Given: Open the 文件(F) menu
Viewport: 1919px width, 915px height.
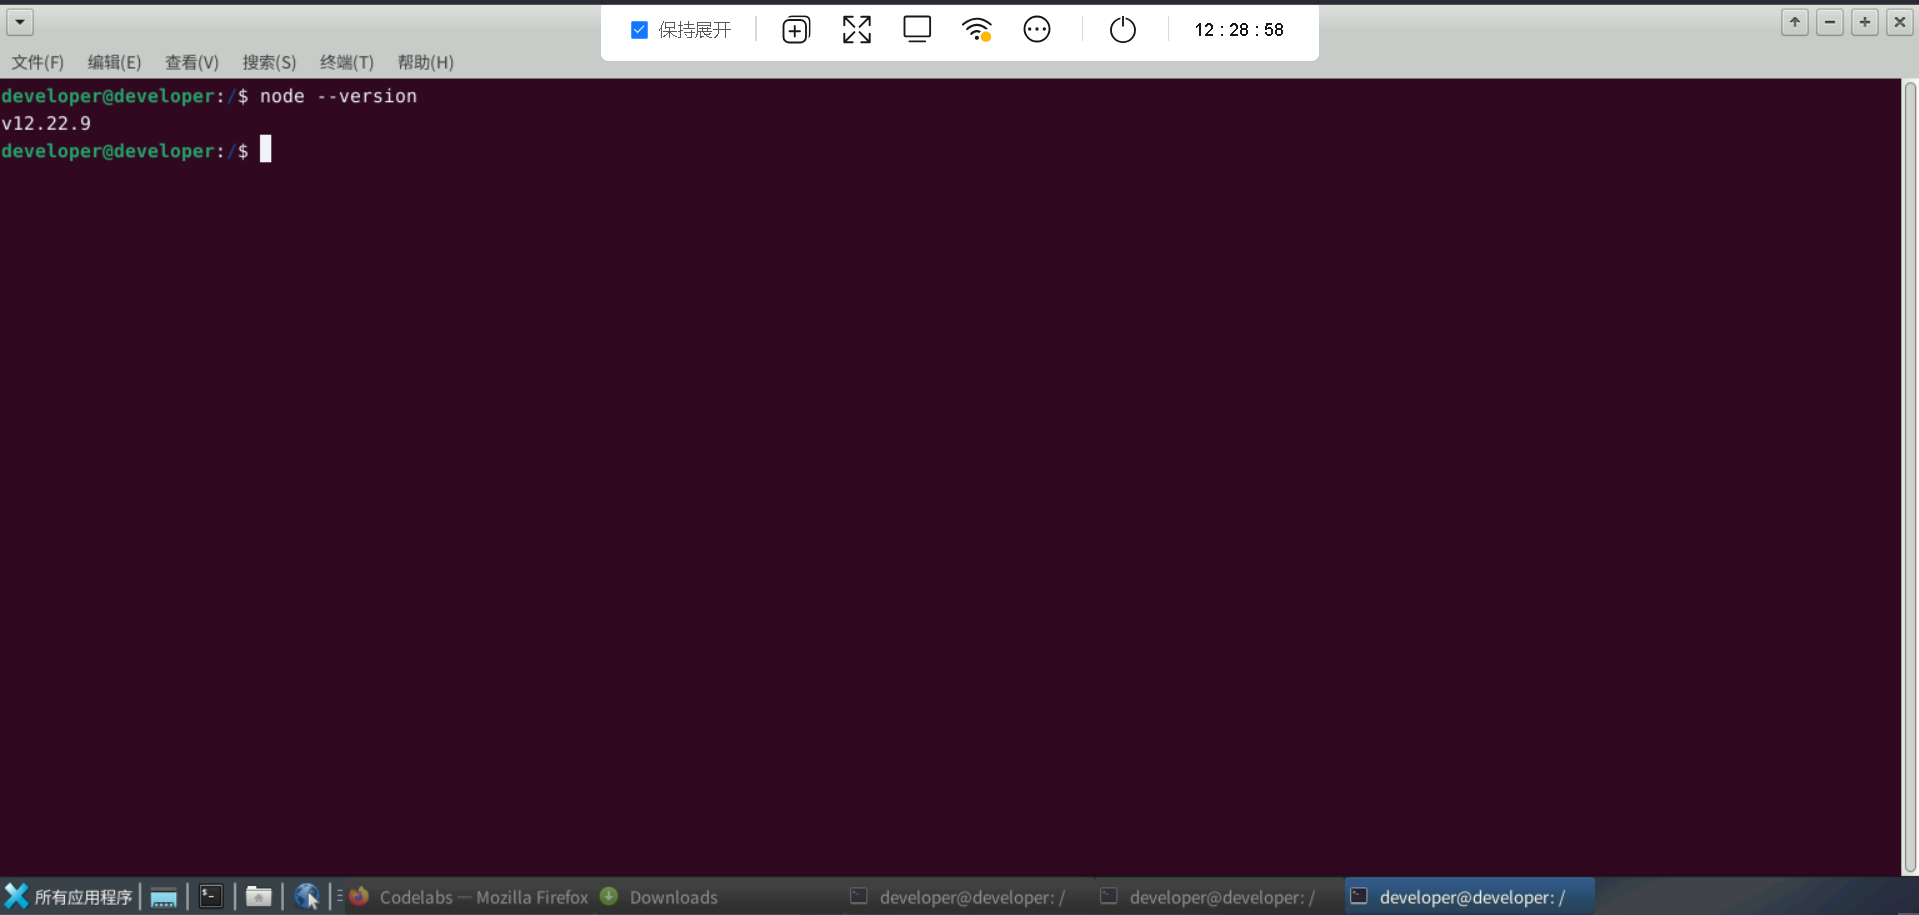Looking at the screenshot, I should 38,62.
